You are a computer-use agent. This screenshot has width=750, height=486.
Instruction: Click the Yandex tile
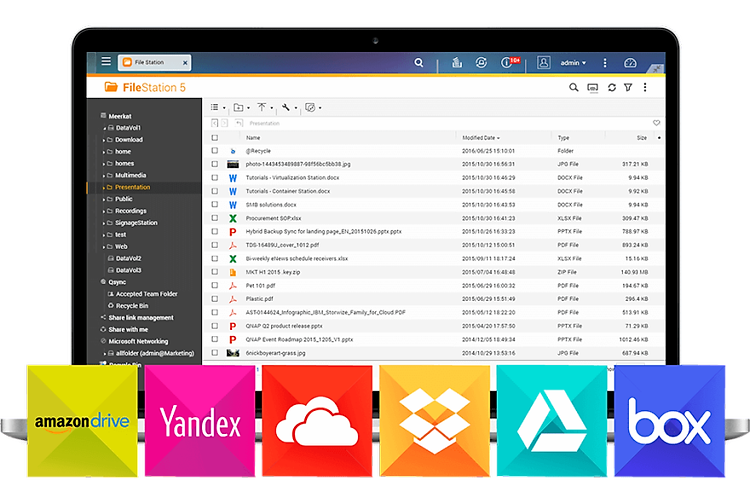tap(200, 421)
